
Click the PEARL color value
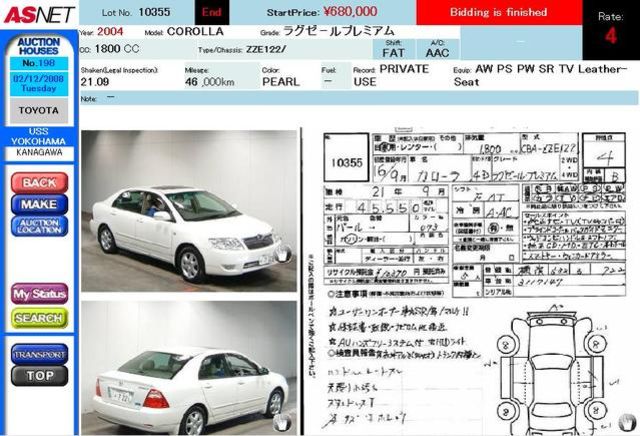click(281, 82)
